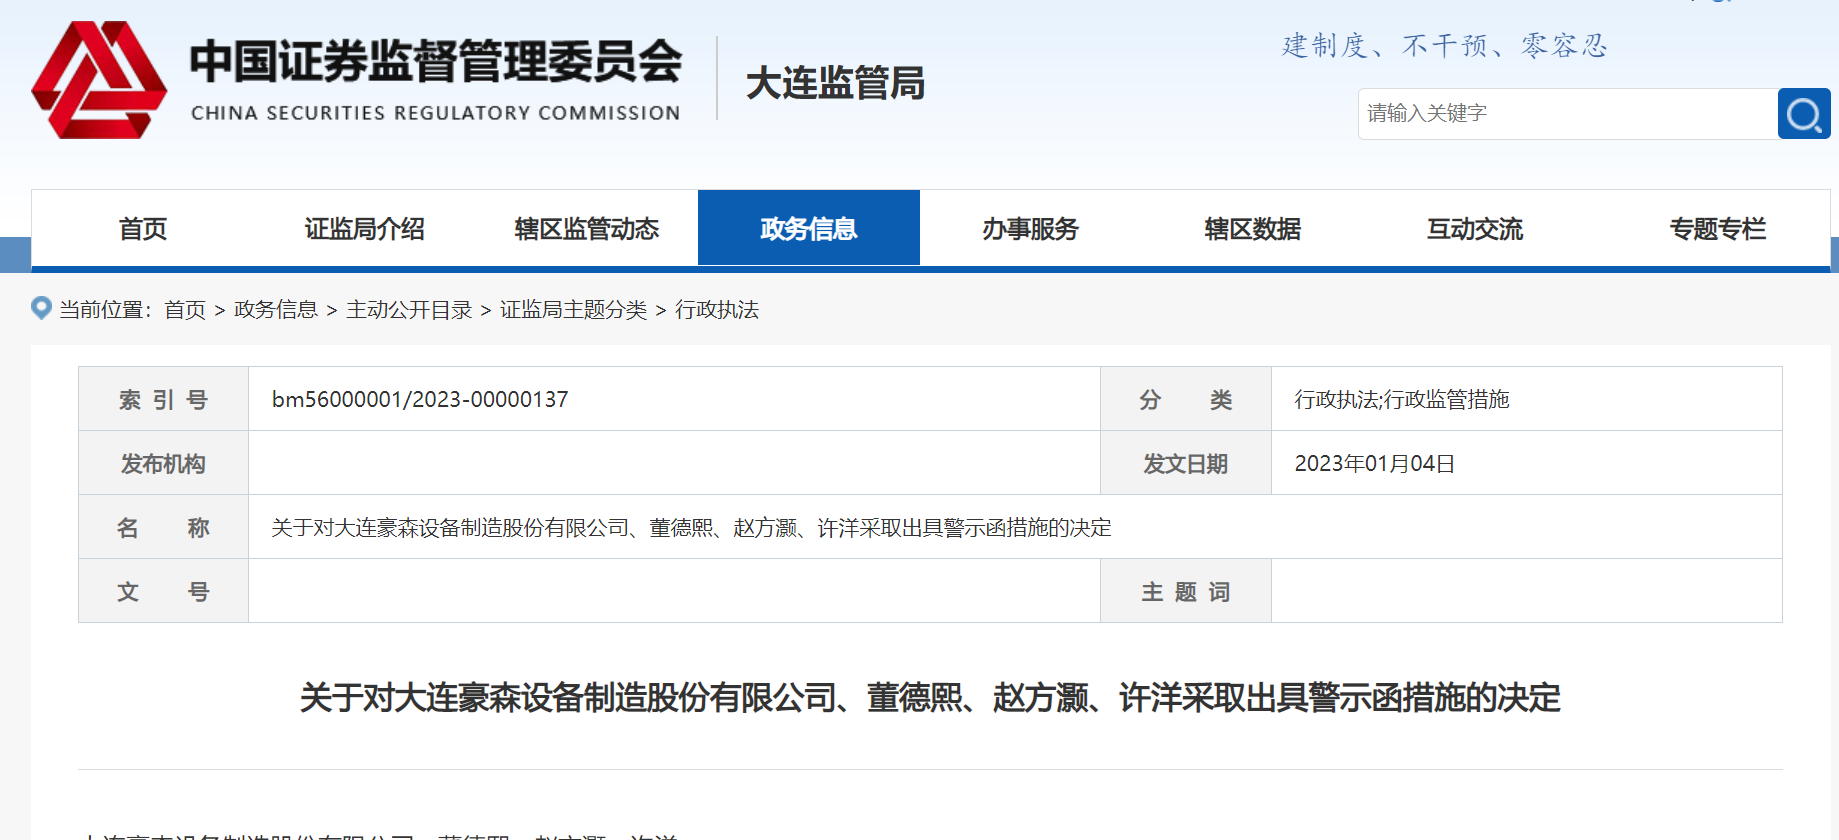This screenshot has height=840, width=1839.
Task: Click the 首页 breadcrumb link
Action: click(x=185, y=310)
